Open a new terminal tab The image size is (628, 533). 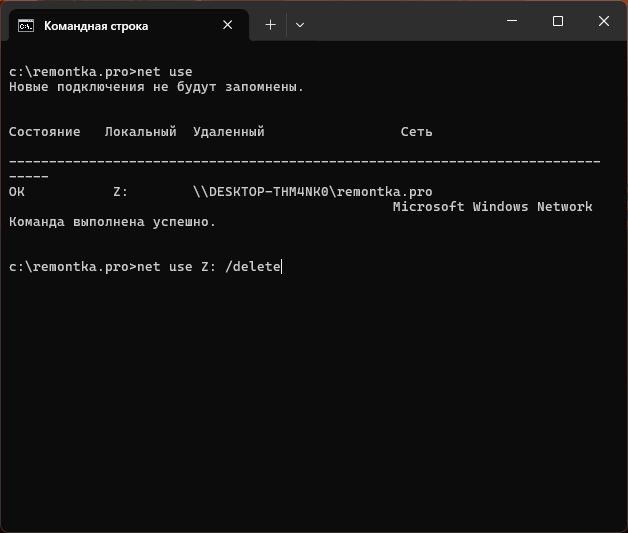[x=270, y=25]
